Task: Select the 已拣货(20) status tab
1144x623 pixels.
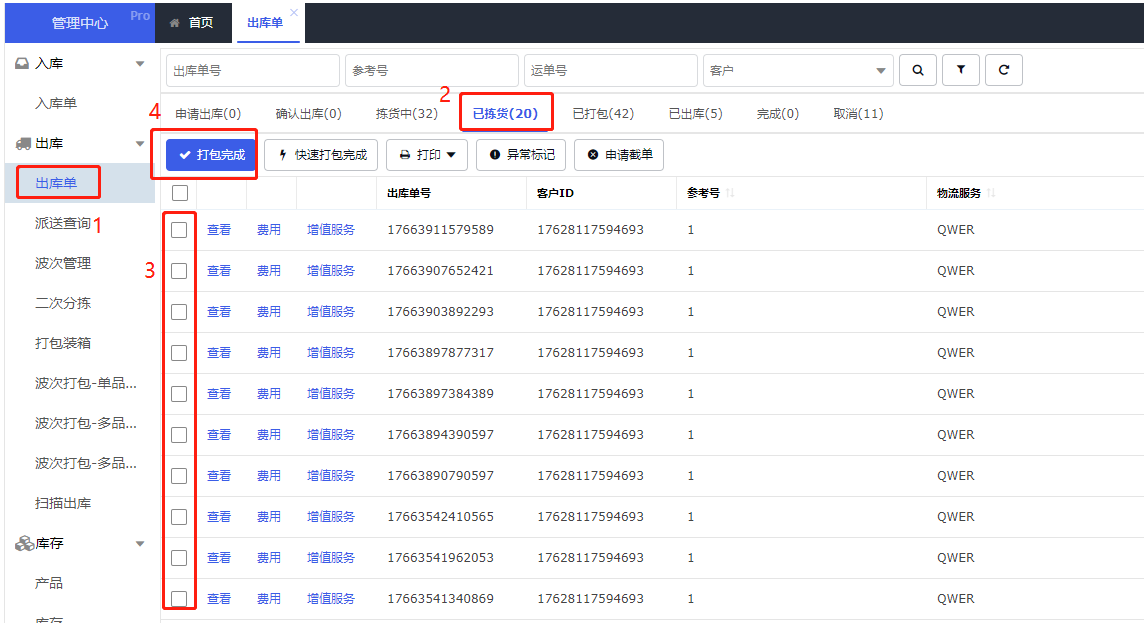Action: coord(505,114)
